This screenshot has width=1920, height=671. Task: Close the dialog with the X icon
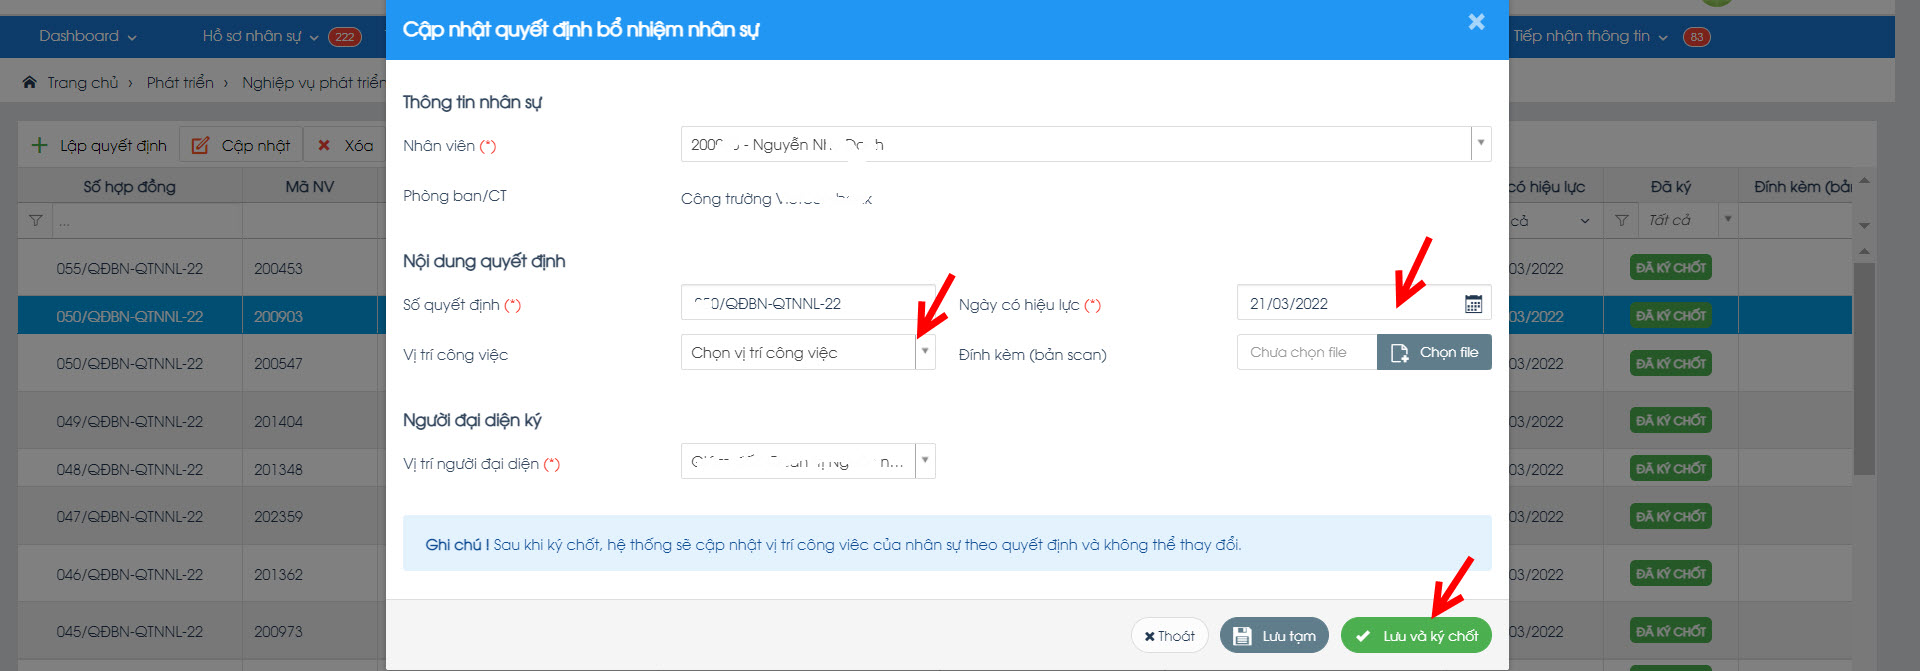coord(1476,22)
